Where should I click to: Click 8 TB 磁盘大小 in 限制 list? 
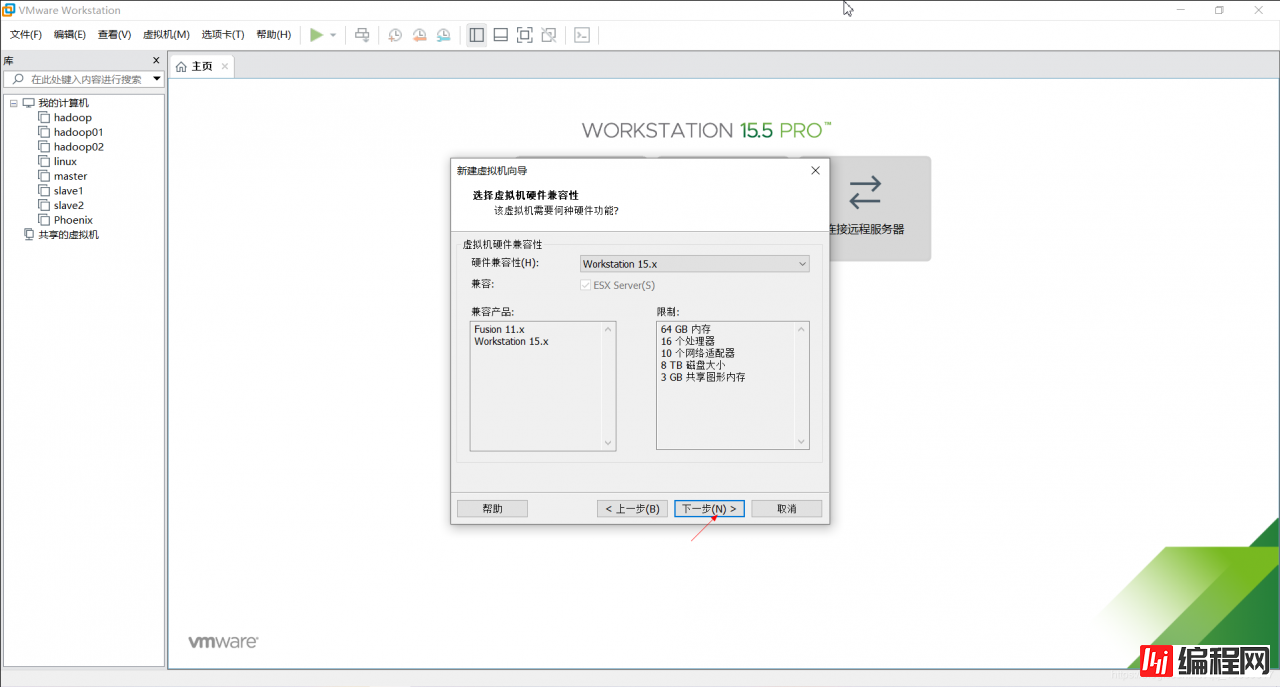coord(692,365)
